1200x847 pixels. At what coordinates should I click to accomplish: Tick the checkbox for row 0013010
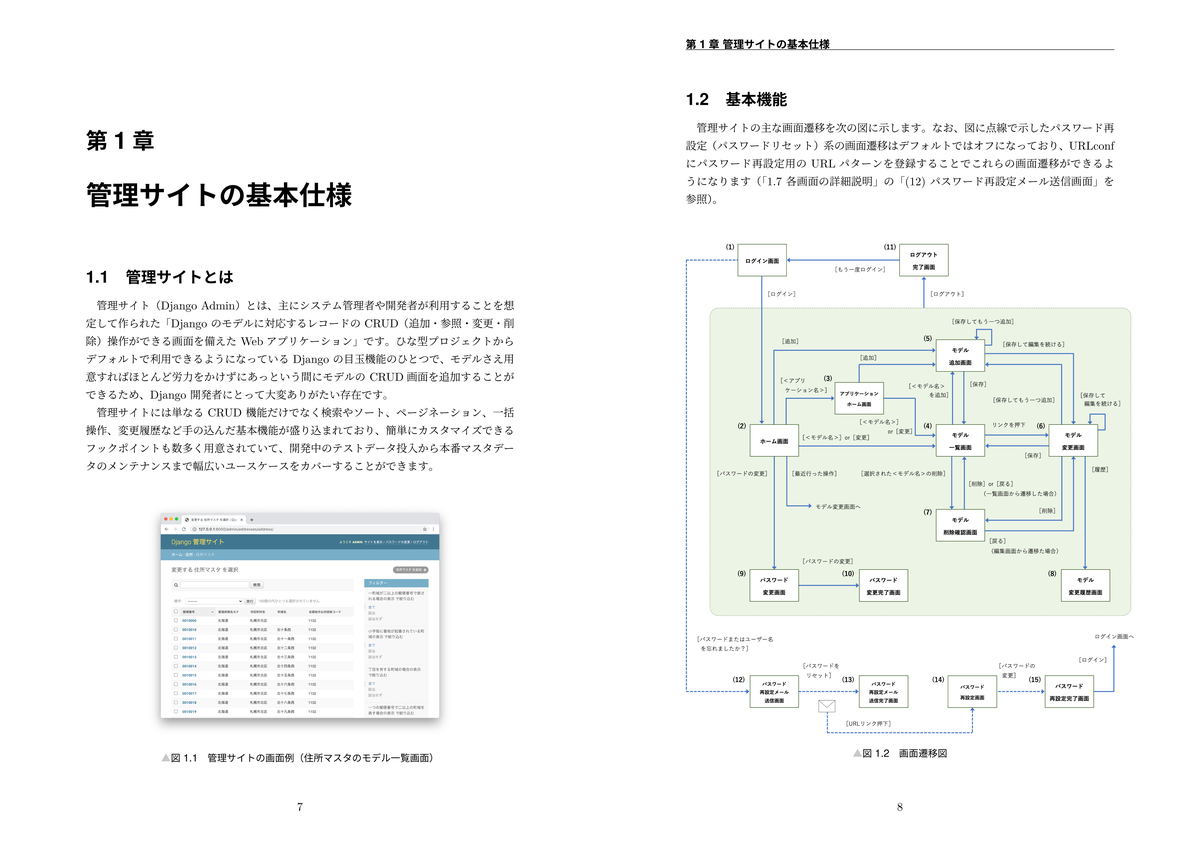pos(176,629)
